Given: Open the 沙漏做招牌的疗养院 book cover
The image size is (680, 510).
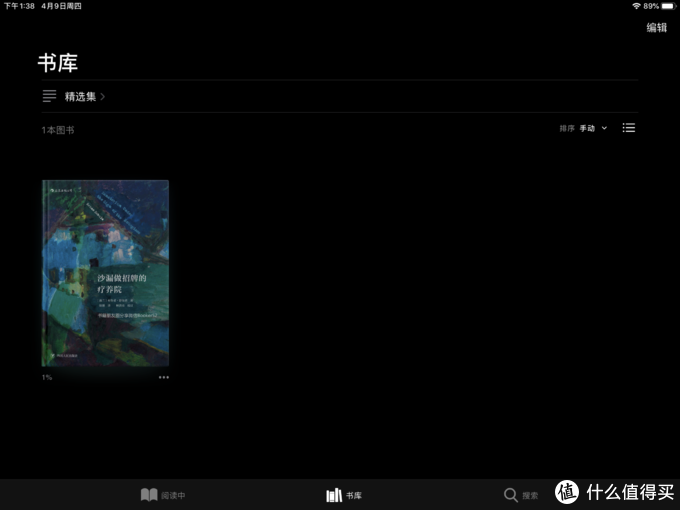Looking at the screenshot, I should click(x=105, y=273).
